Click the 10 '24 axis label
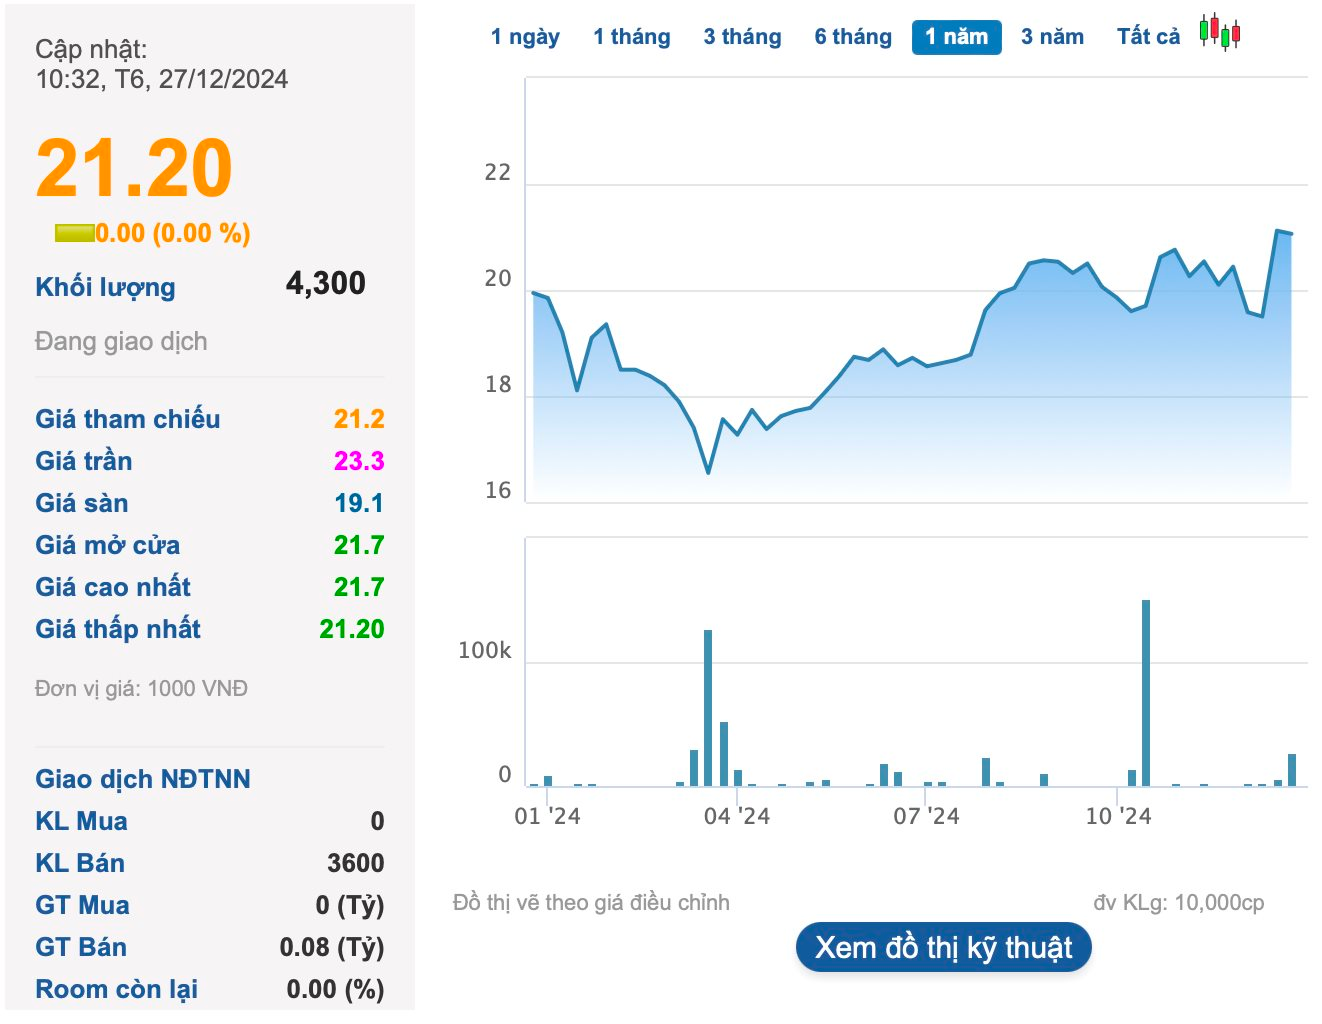 coord(1118,816)
